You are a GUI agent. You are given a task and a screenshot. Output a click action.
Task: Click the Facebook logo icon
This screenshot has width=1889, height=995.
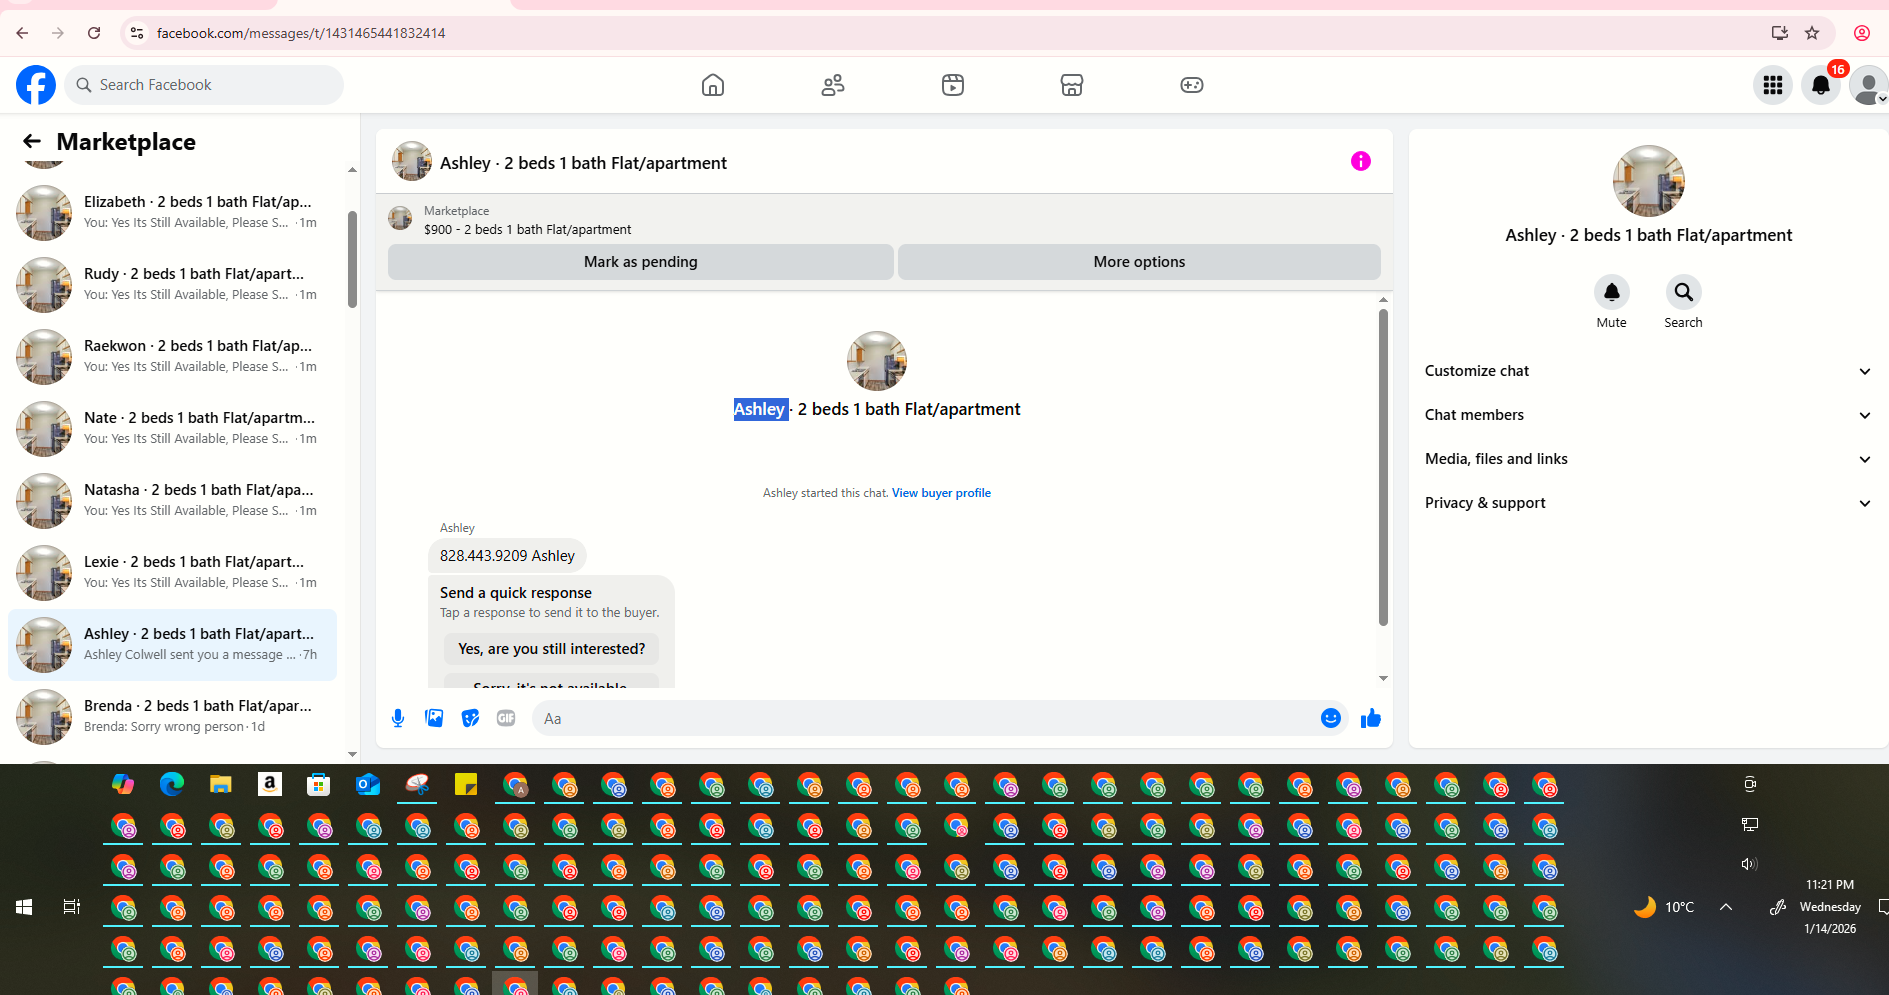pos(36,85)
